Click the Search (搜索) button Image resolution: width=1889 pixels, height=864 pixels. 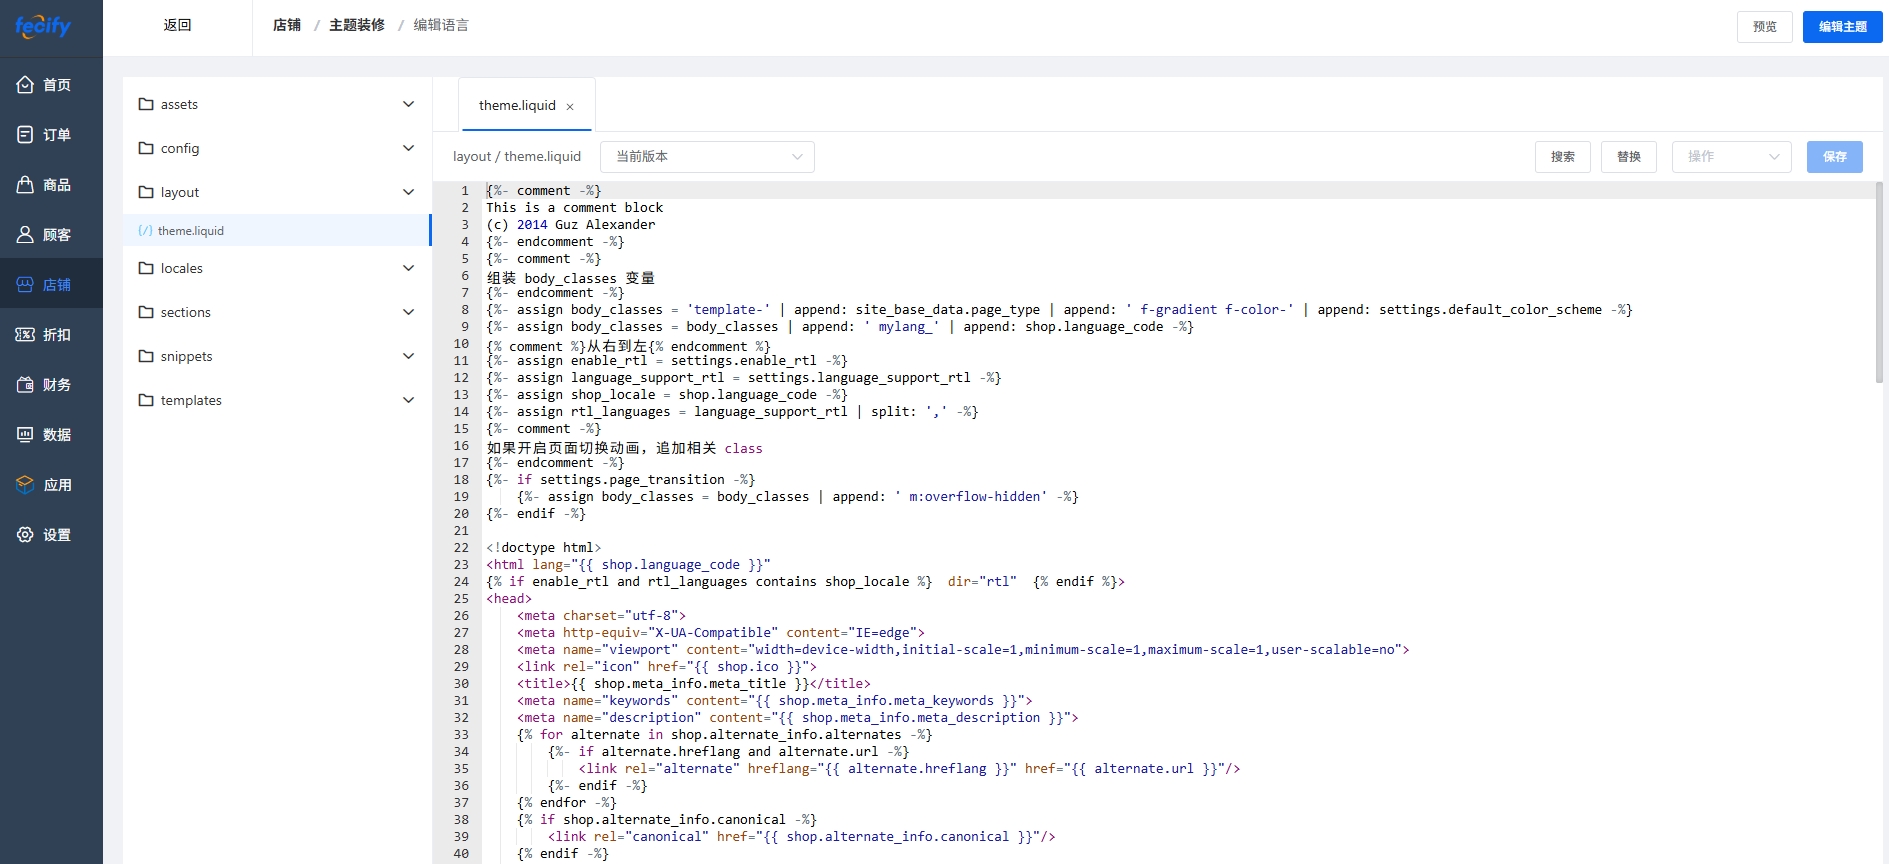click(x=1562, y=157)
